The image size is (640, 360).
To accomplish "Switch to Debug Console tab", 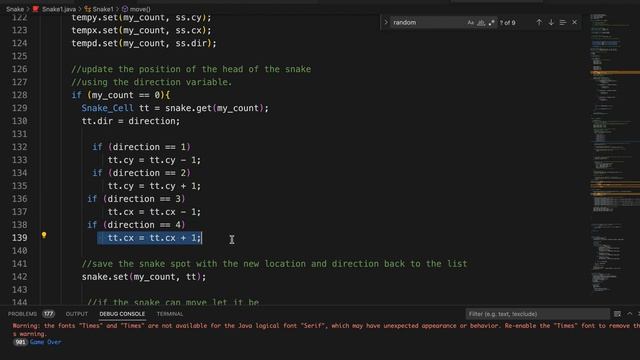I will pyautogui.click(x=122, y=314).
